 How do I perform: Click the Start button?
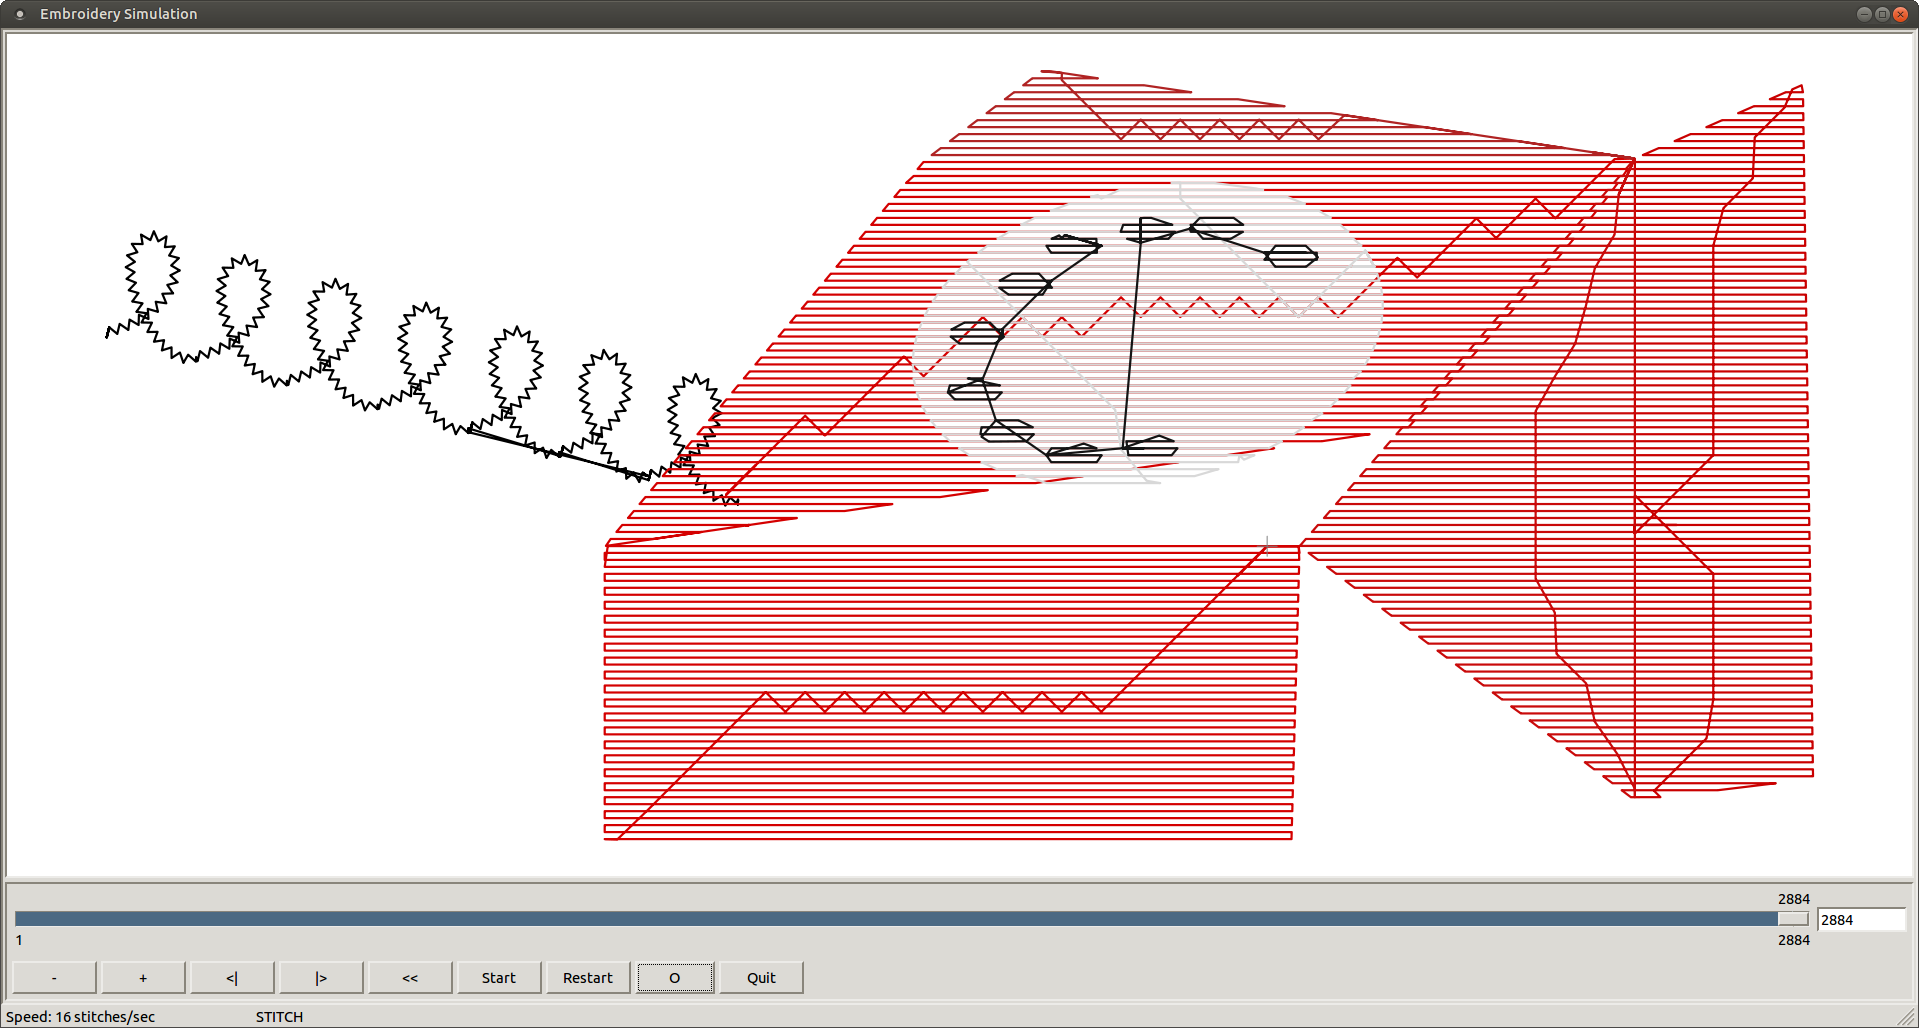(499, 978)
